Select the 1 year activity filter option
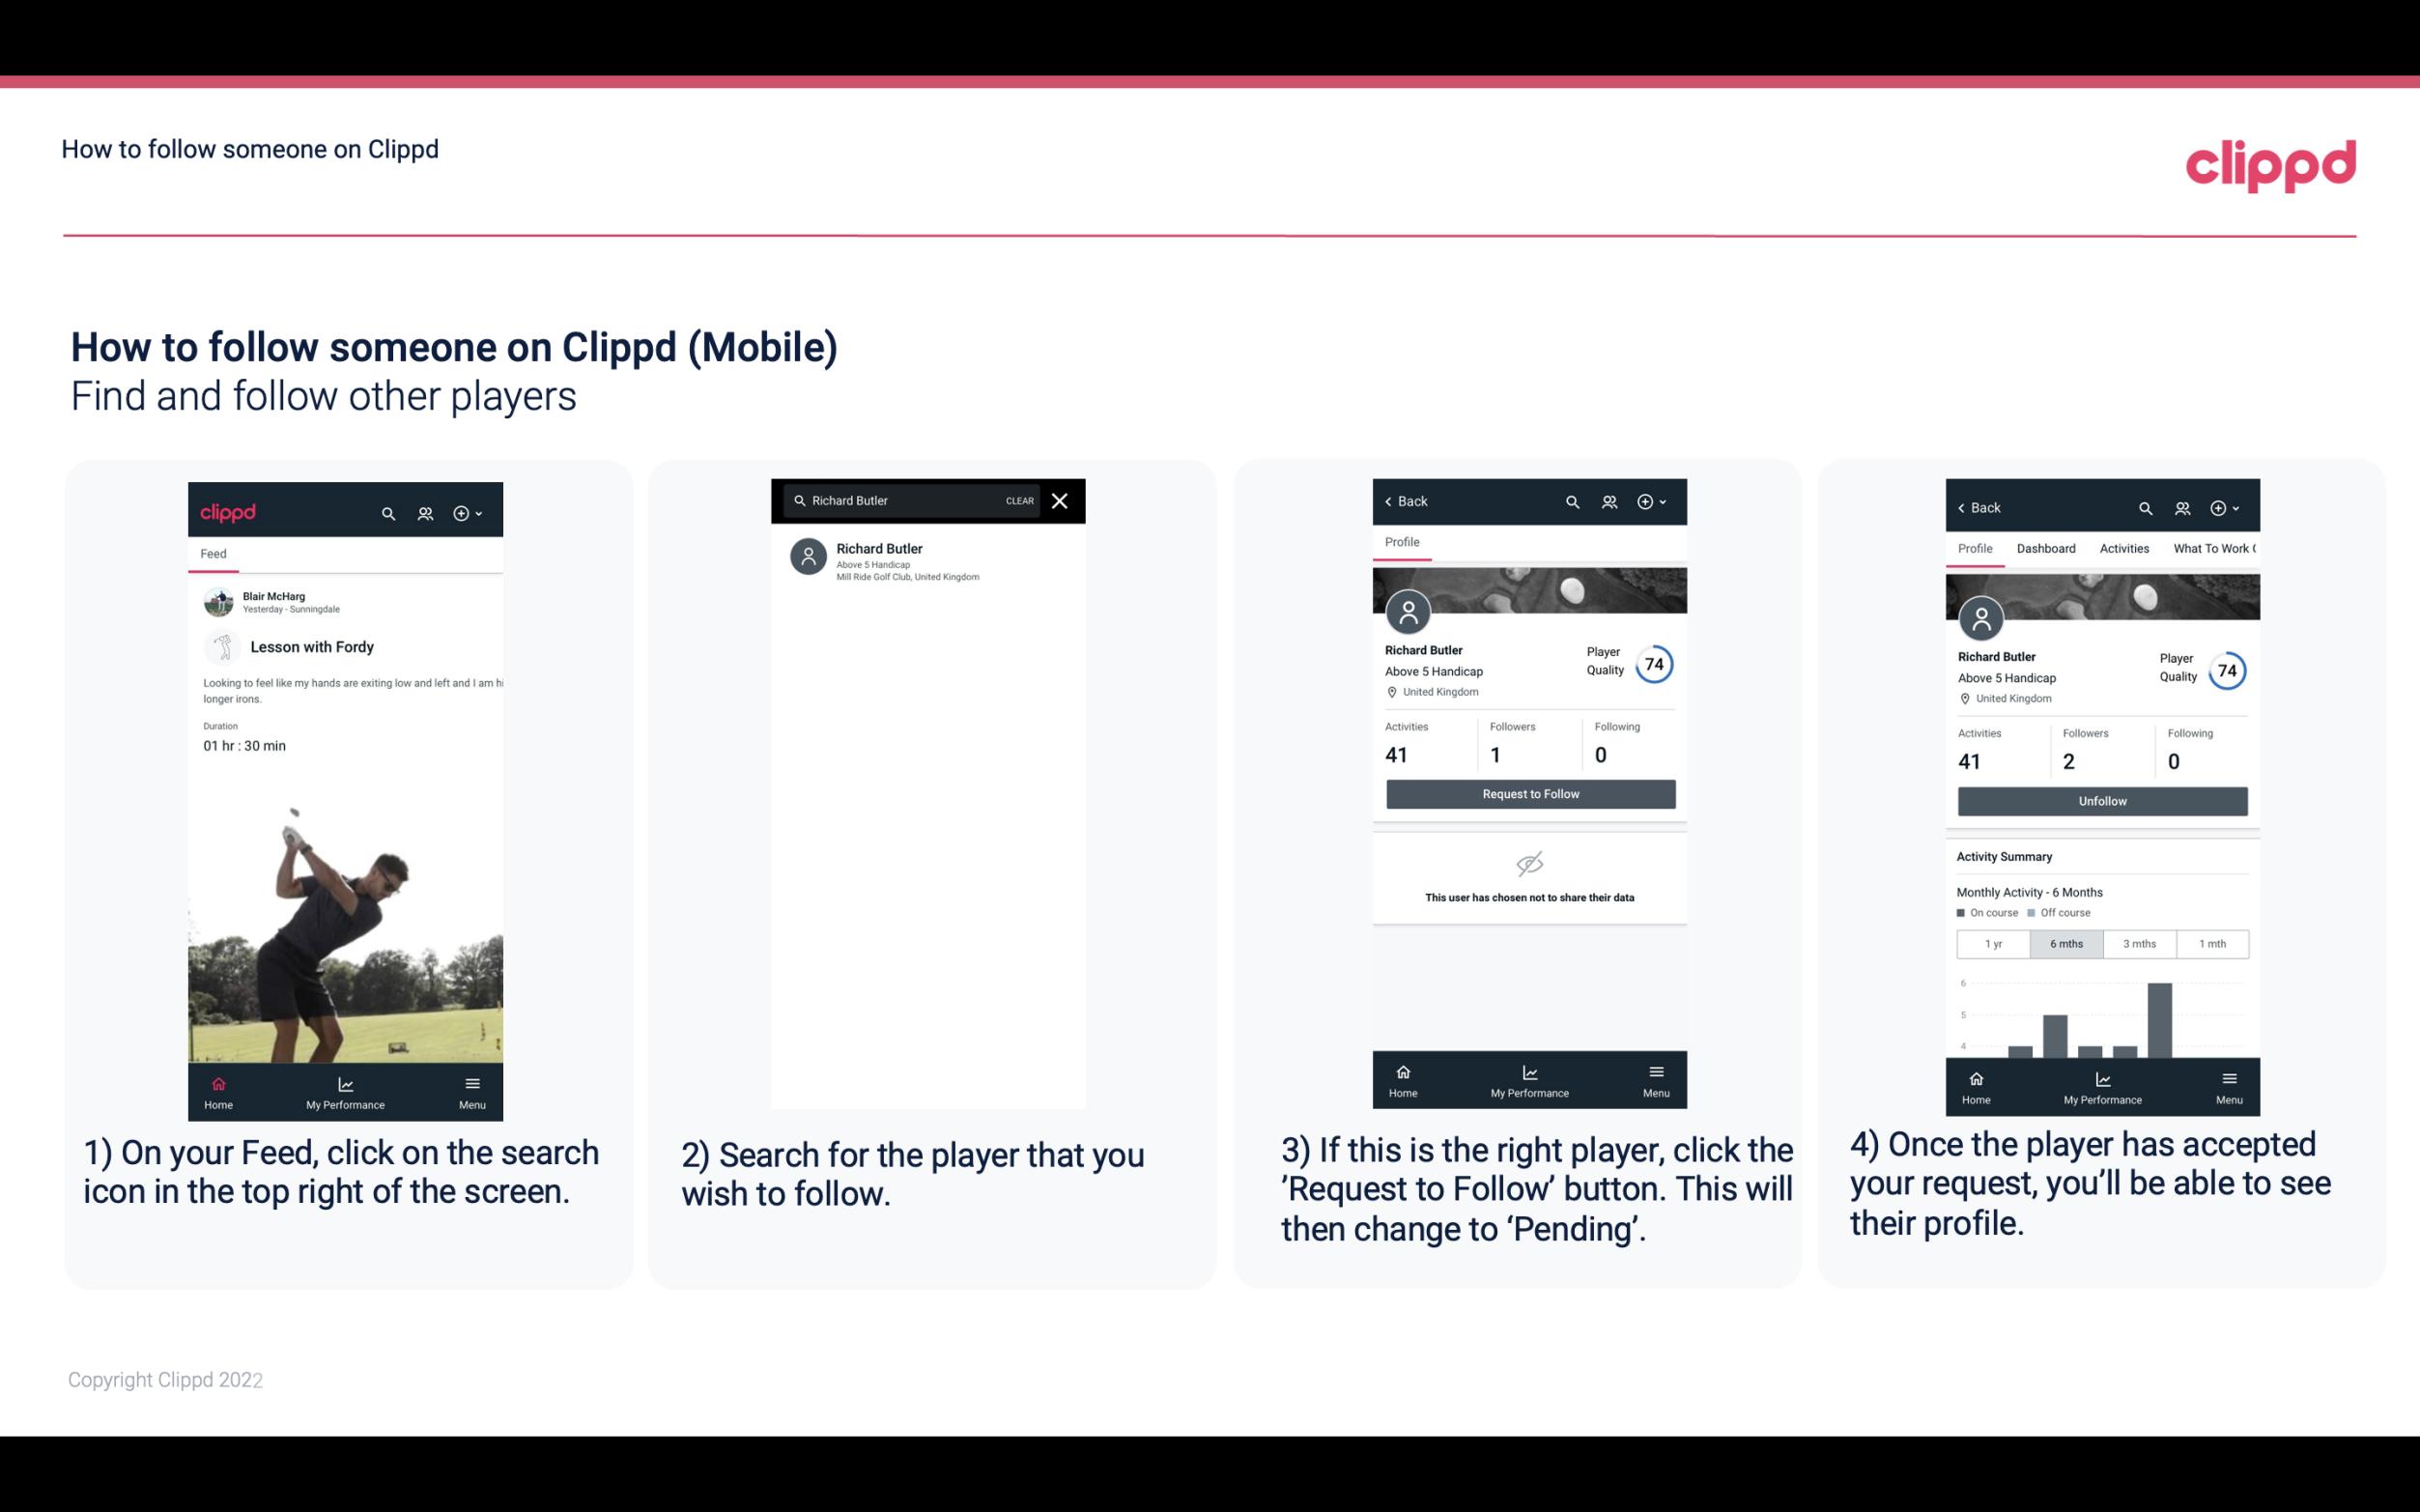This screenshot has width=2420, height=1512. (x=1993, y=942)
